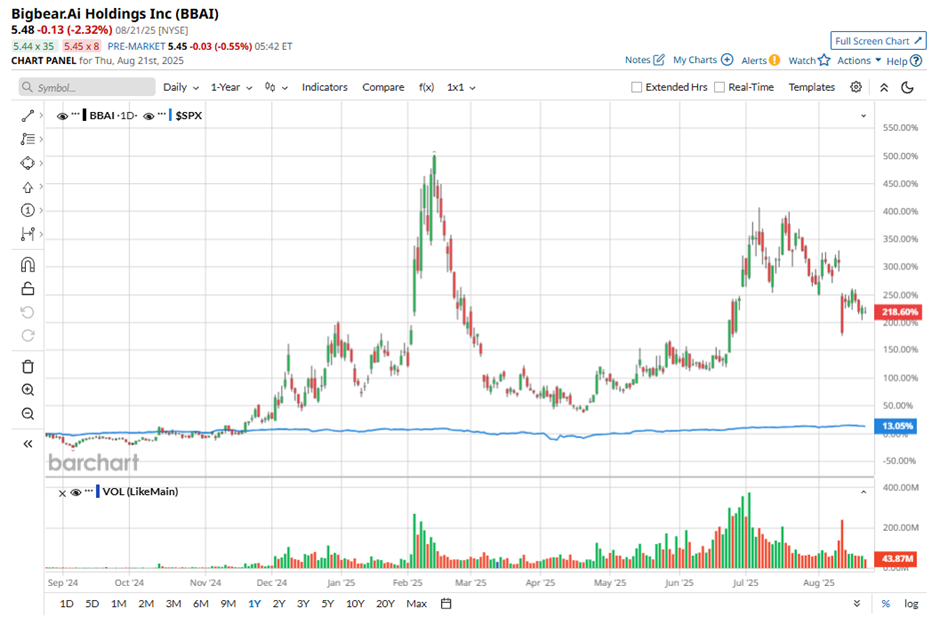Open the Indicators menu
The width and height of the screenshot is (940, 625).
pyautogui.click(x=324, y=87)
